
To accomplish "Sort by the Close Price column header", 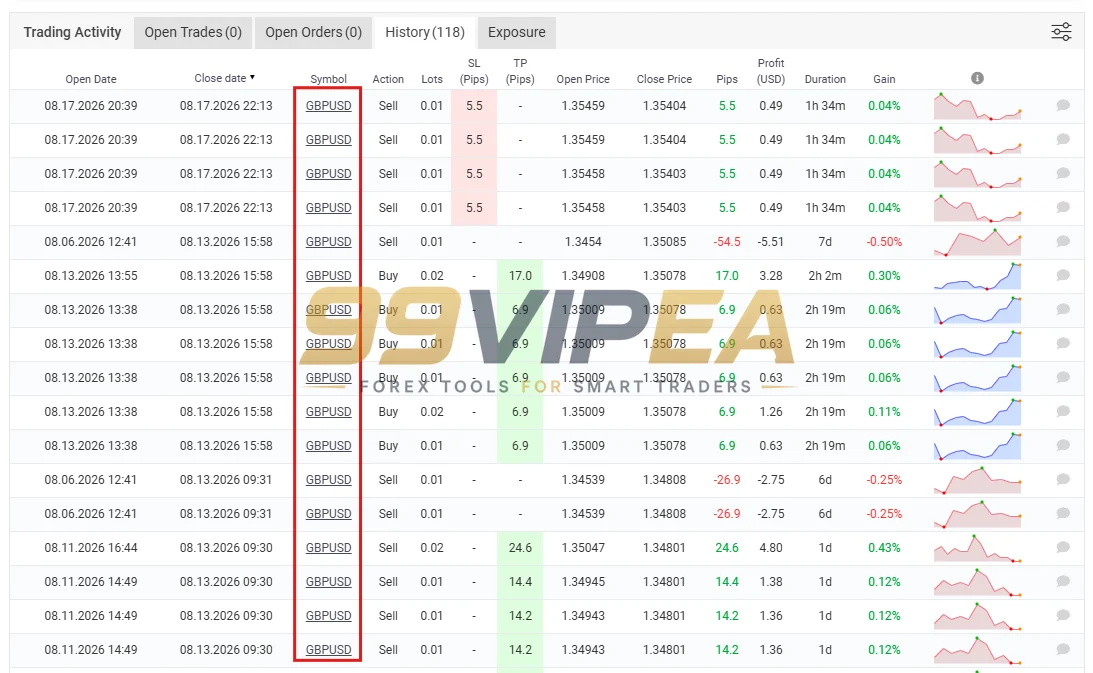I will tap(664, 79).
